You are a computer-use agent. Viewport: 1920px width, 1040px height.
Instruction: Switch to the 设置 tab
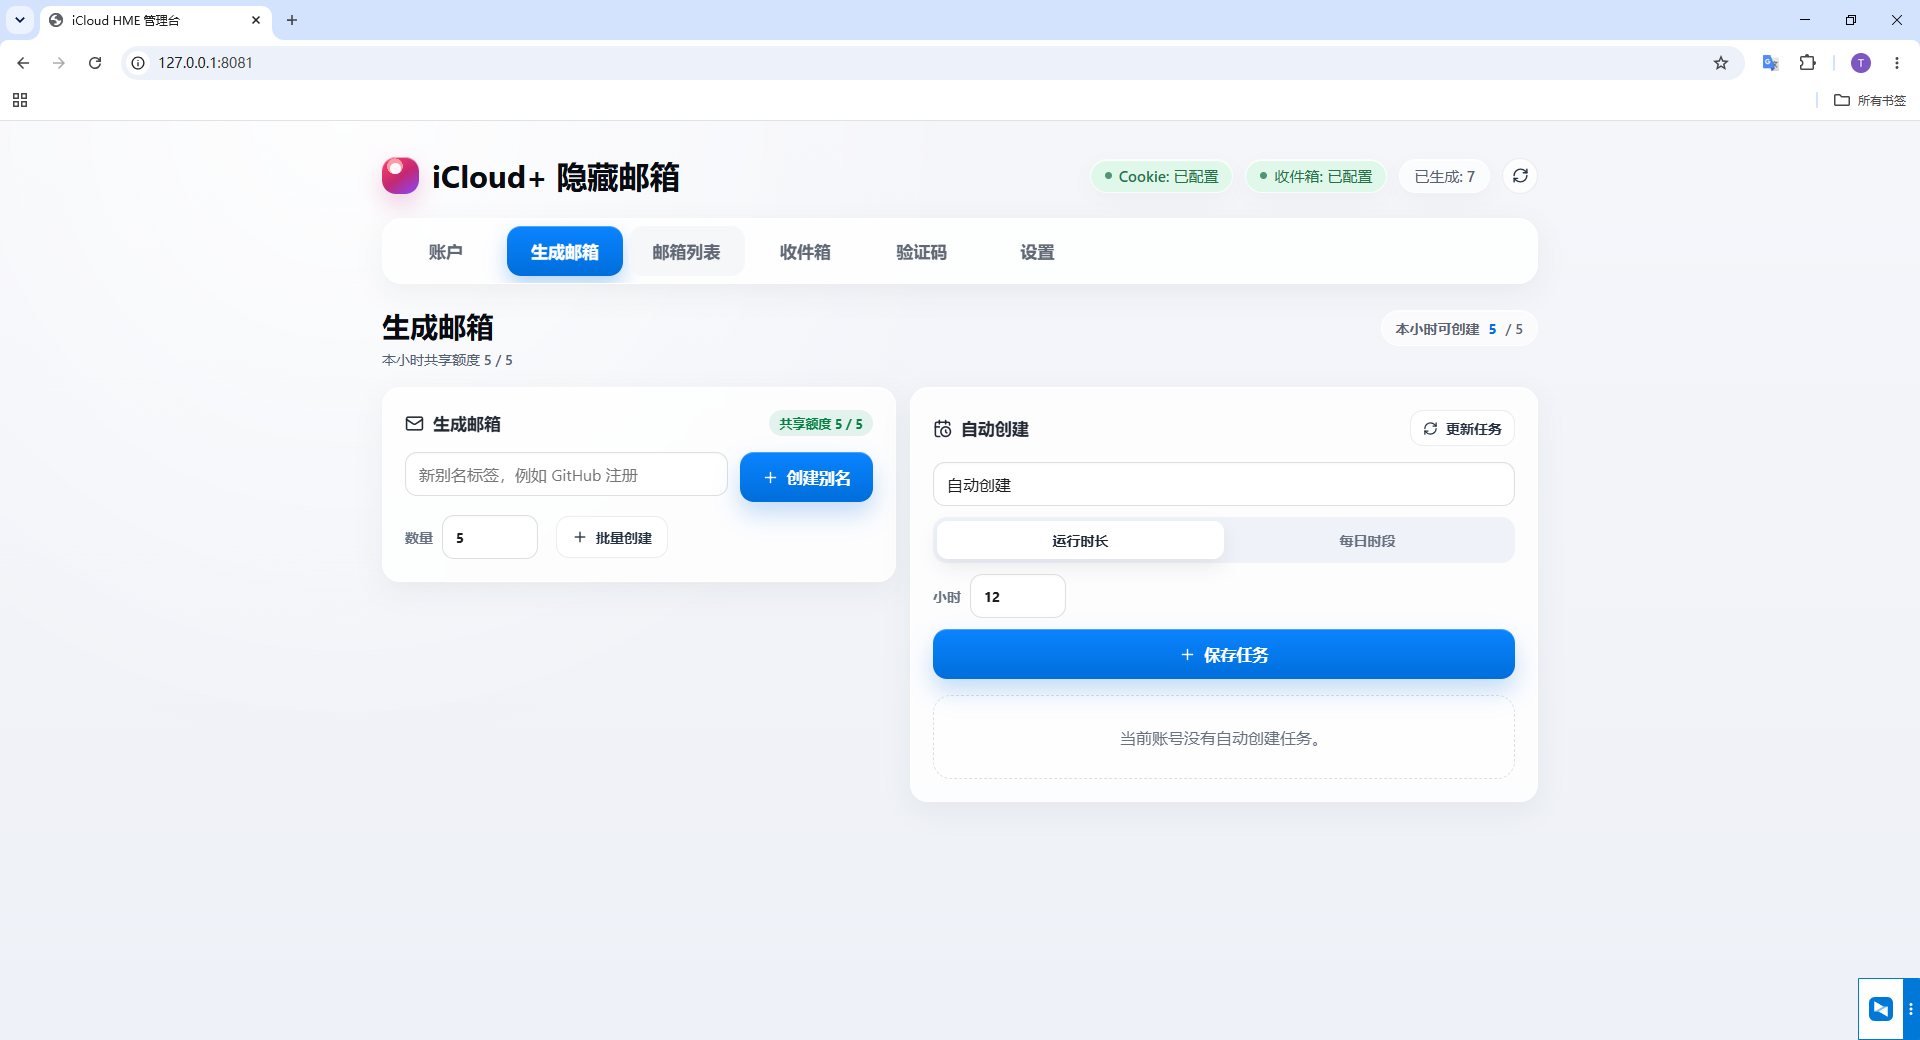pos(1037,251)
